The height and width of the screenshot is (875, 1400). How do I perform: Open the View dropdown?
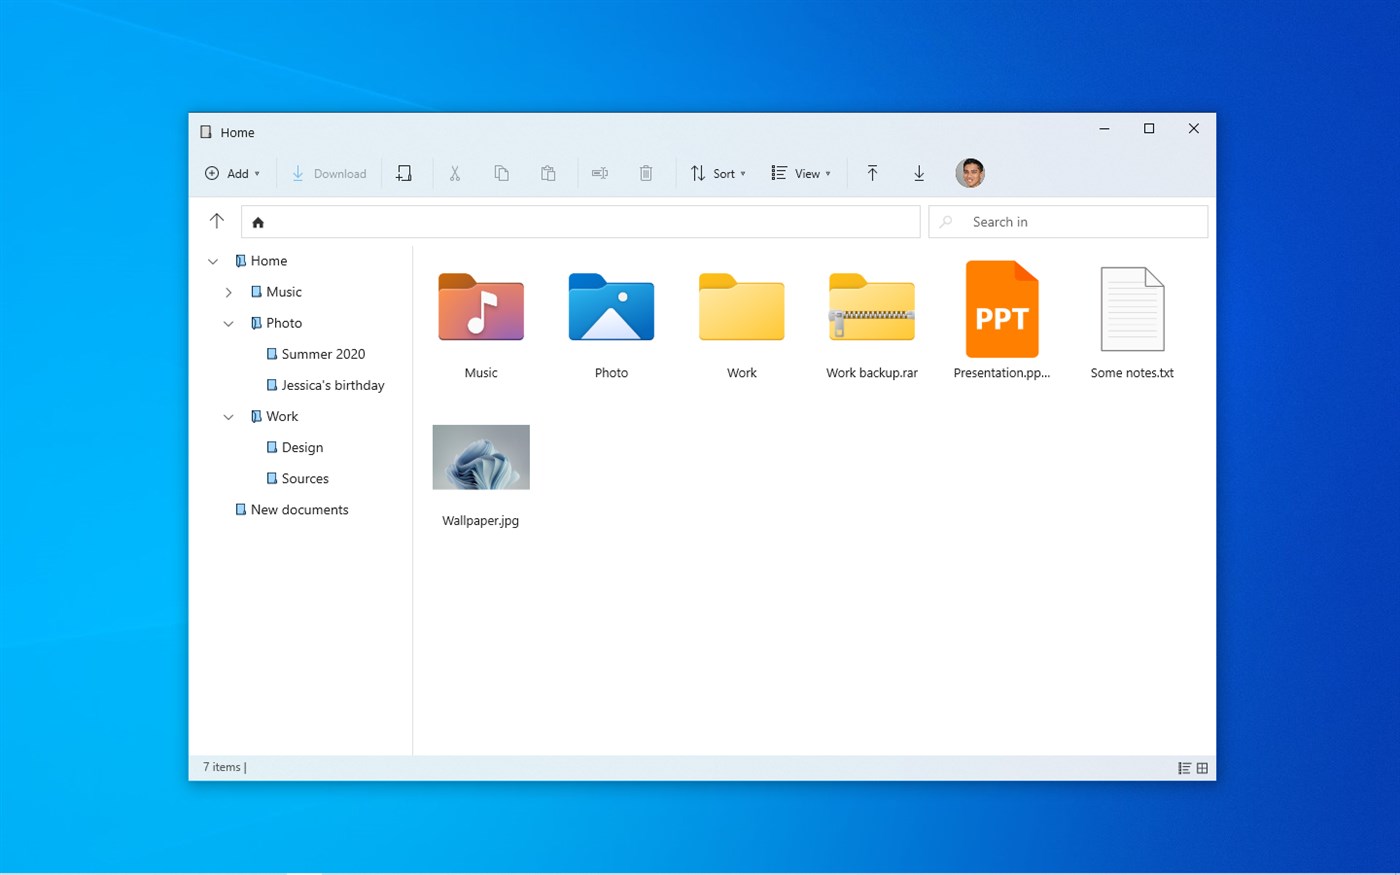(801, 173)
